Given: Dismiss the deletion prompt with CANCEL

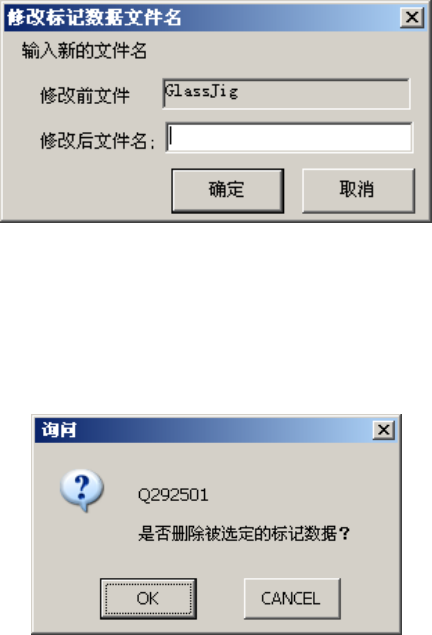Looking at the screenshot, I should (x=292, y=599).
